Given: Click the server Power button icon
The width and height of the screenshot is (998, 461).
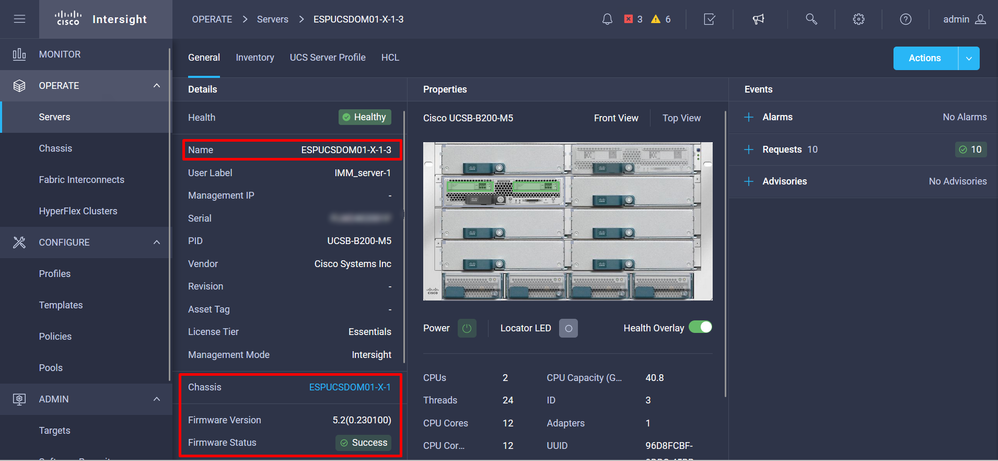Looking at the screenshot, I should (467, 329).
